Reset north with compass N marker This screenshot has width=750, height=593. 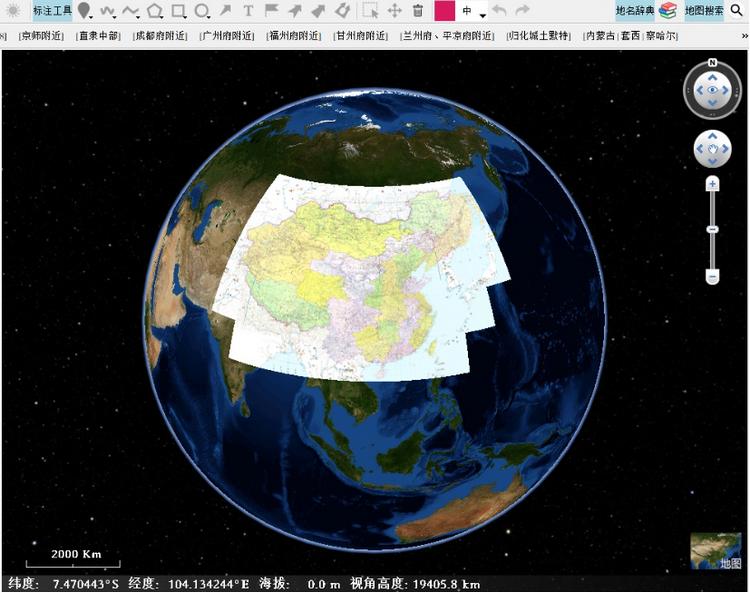click(712, 62)
